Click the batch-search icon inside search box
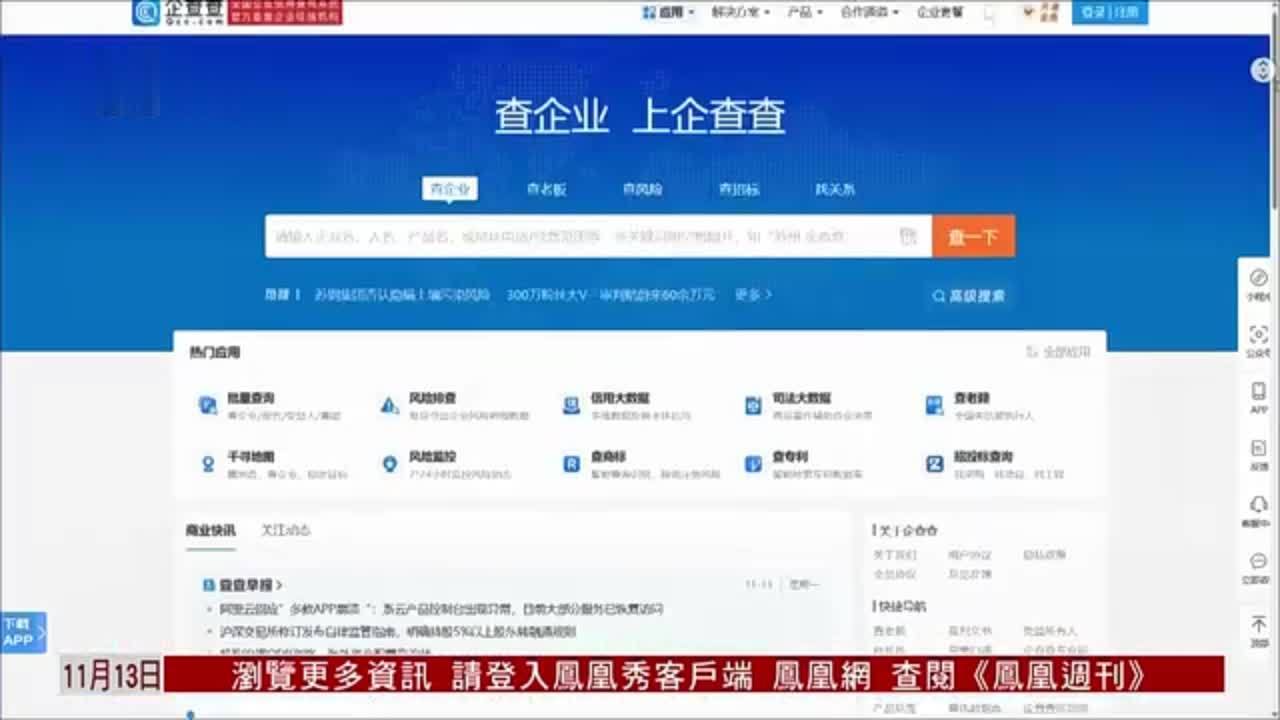The height and width of the screenshot is (720, 1280). click(908, 236)
